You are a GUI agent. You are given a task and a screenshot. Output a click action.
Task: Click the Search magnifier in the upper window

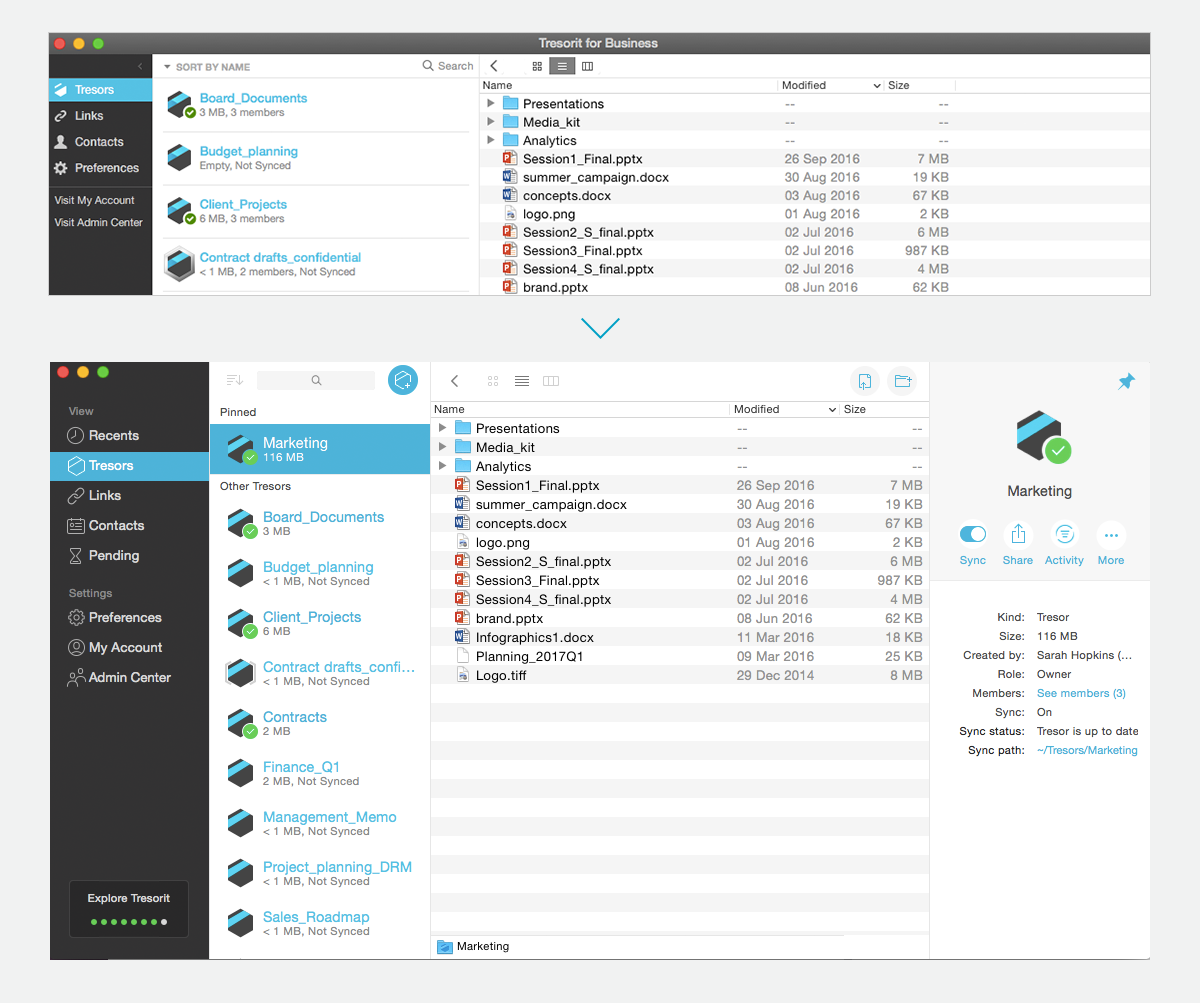(428, 66)
